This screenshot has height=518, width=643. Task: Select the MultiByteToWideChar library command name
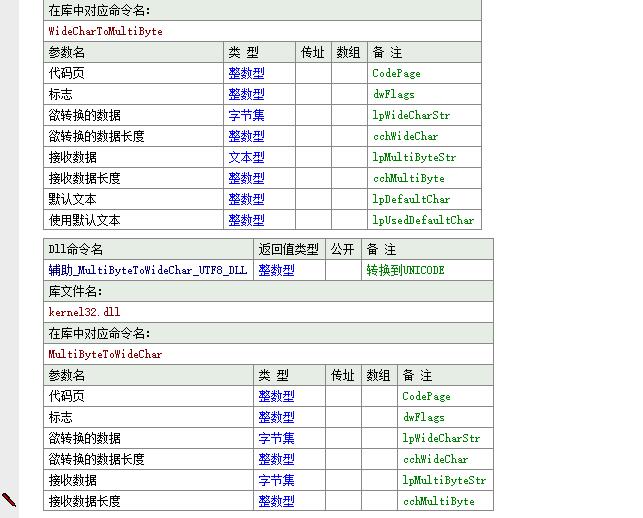tap(105, 354)
